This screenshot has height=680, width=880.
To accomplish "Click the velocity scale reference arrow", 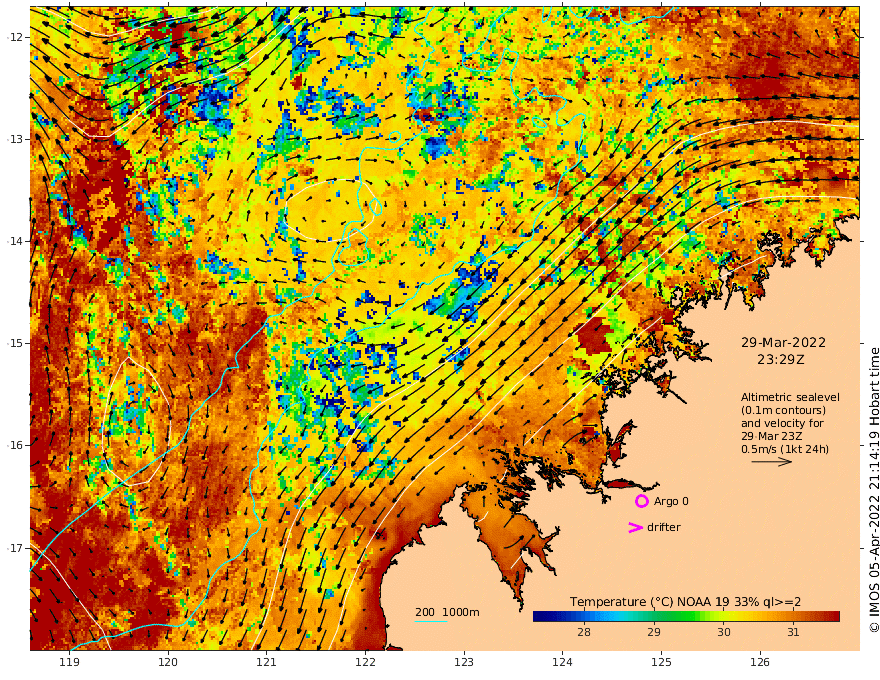I will tap(772, 462).
